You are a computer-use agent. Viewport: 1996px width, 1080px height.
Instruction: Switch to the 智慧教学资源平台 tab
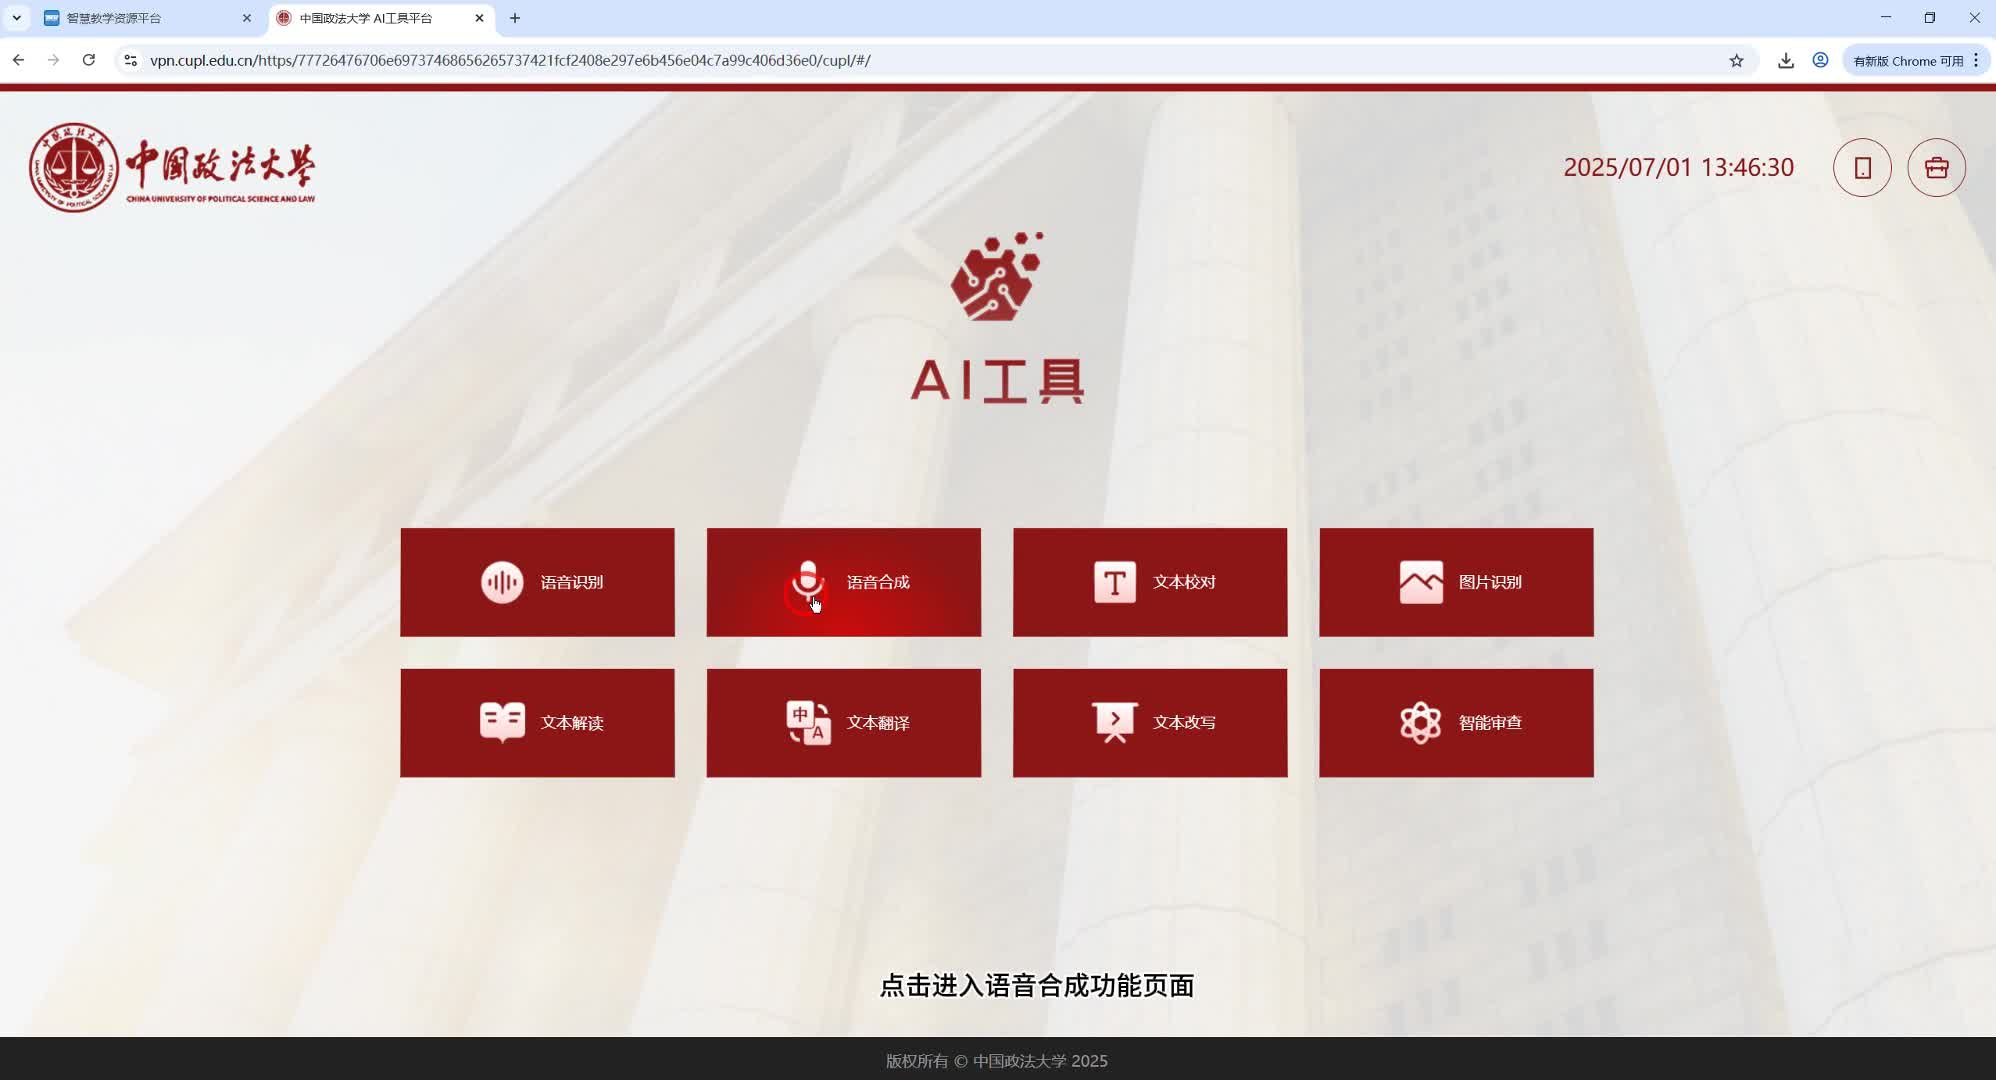point(140,17)
